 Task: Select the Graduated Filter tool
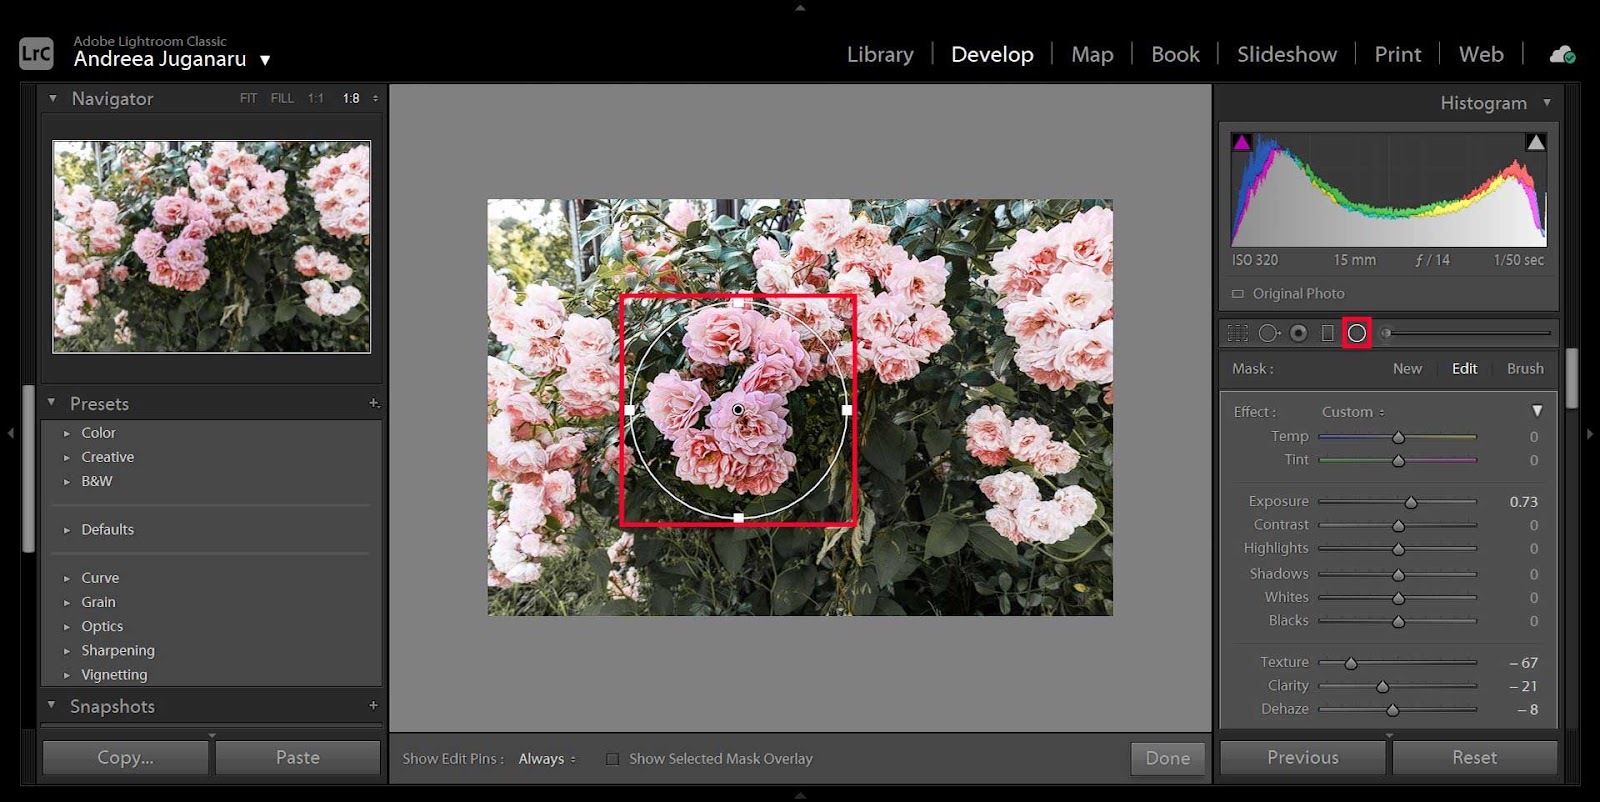coord(1328,333)
